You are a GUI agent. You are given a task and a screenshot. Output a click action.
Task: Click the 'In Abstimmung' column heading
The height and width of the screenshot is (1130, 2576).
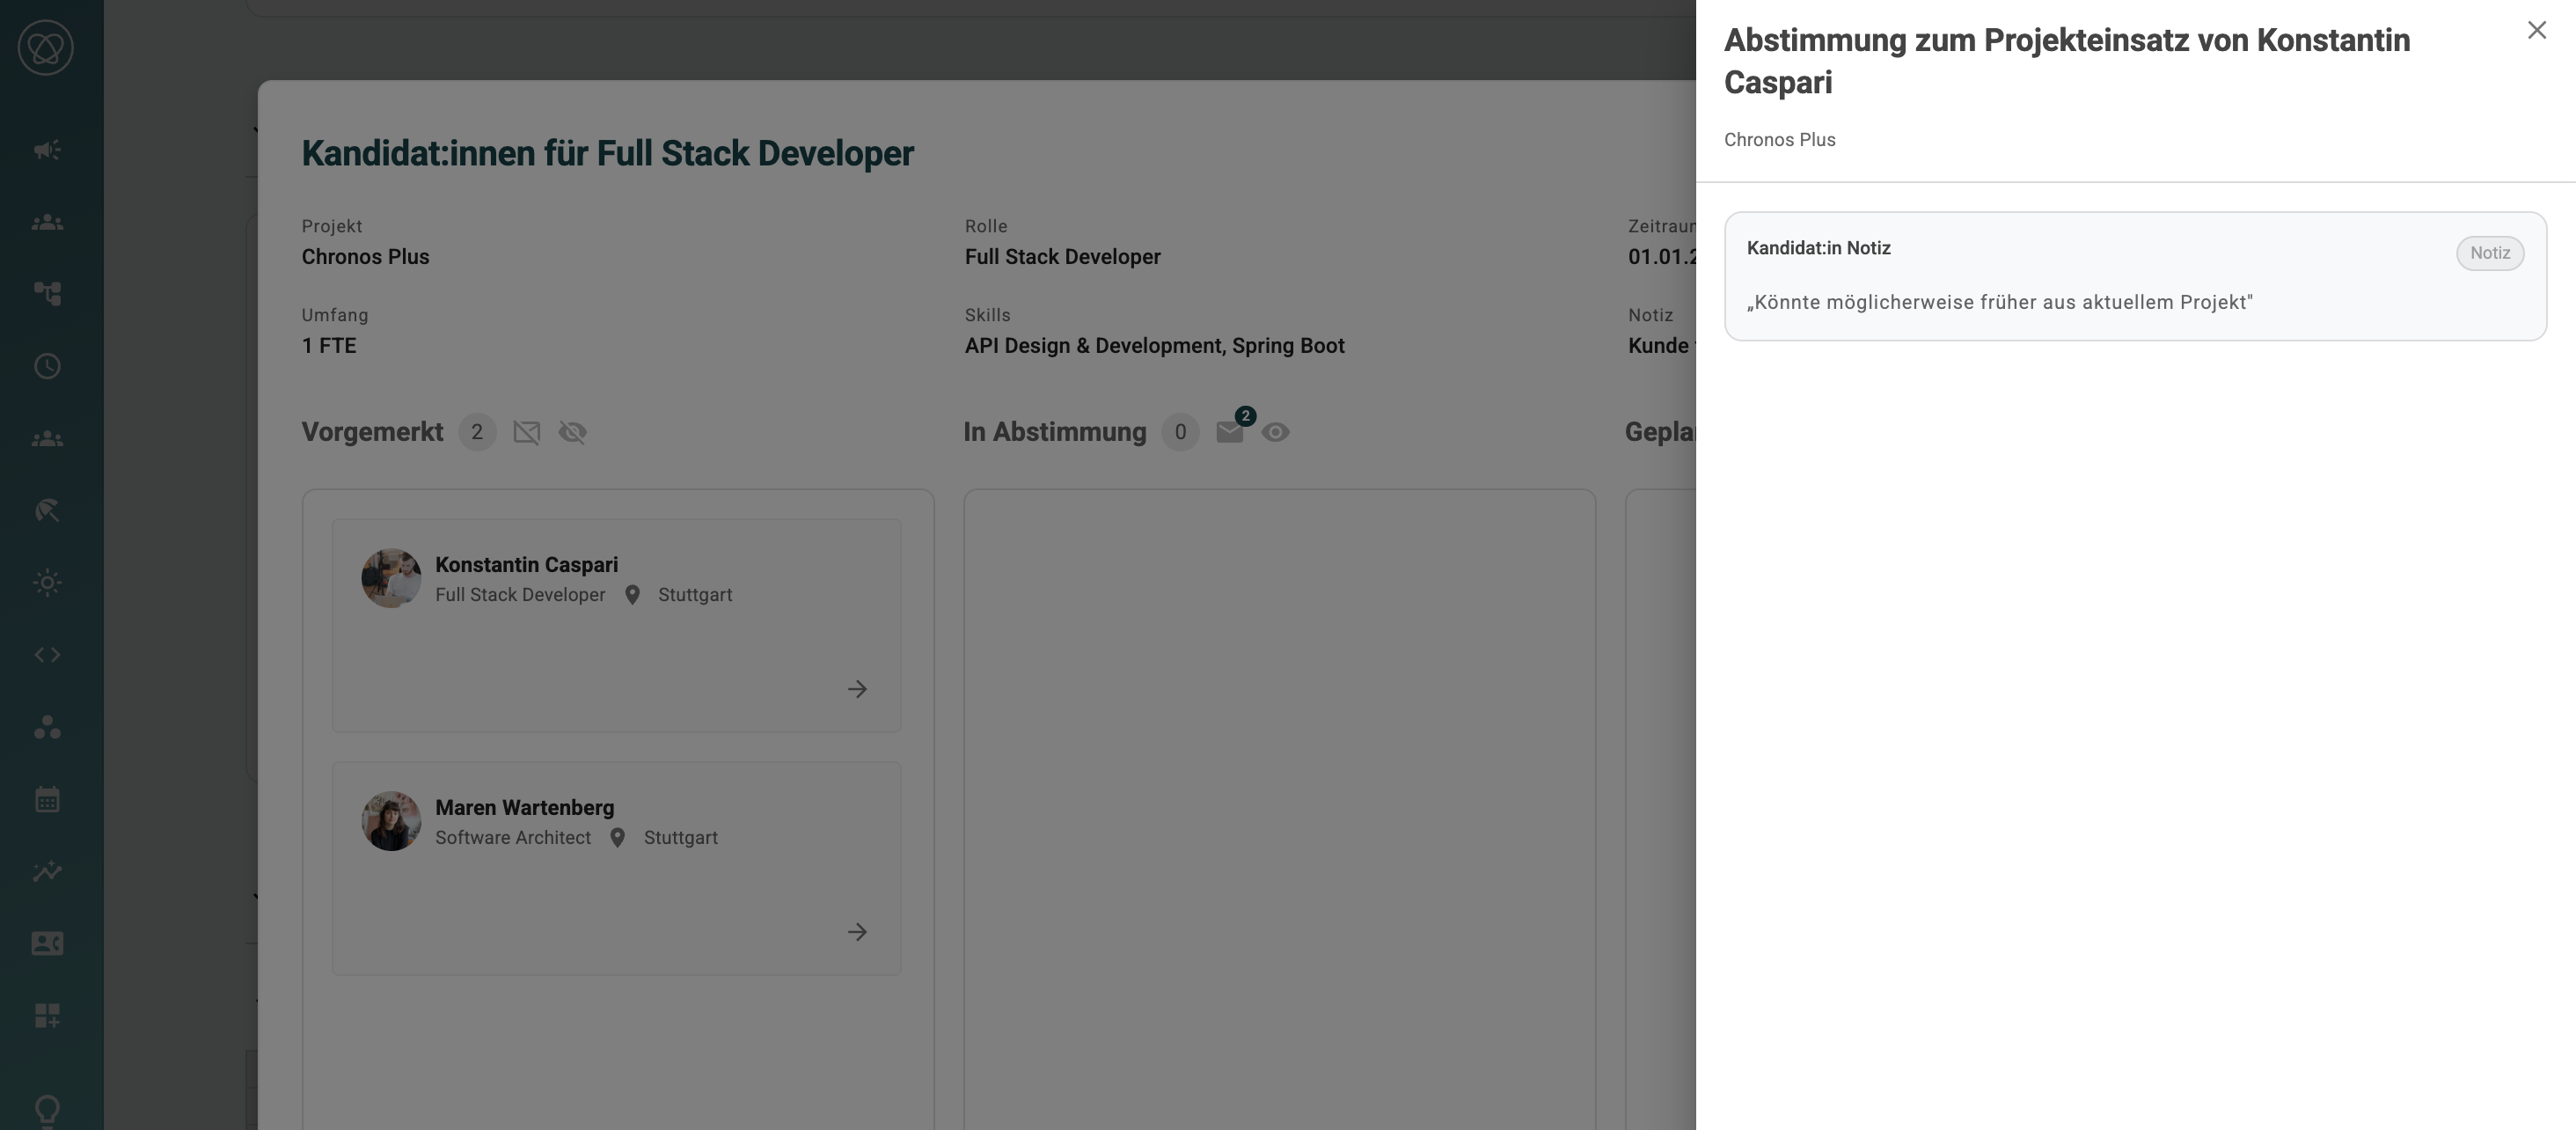coord(1054,432)
